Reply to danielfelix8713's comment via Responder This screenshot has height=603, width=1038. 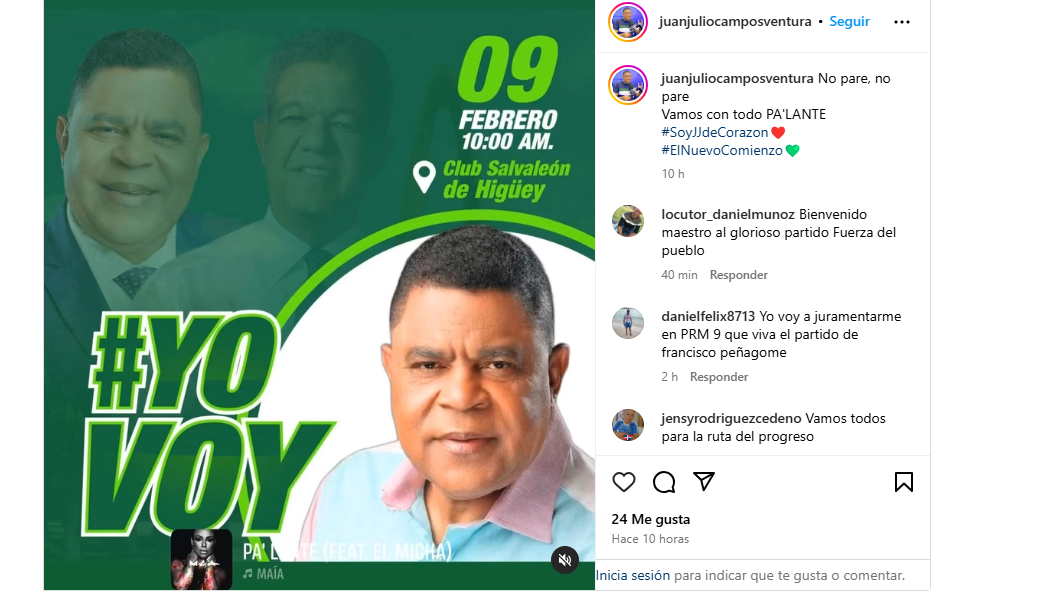coord(718,377)
